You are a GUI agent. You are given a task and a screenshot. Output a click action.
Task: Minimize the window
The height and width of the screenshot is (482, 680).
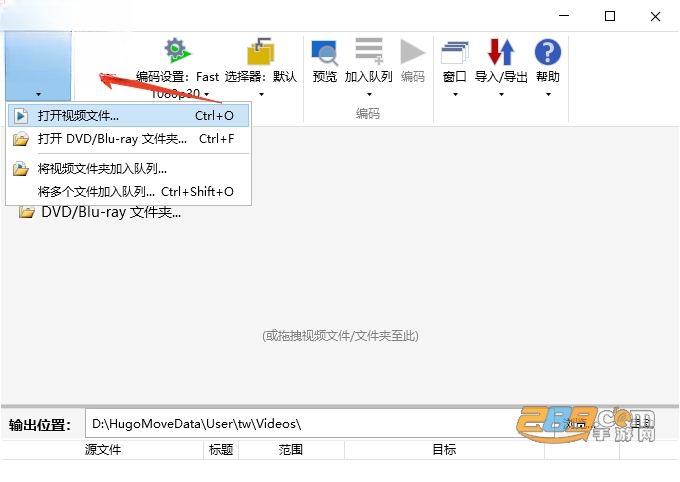564,16
